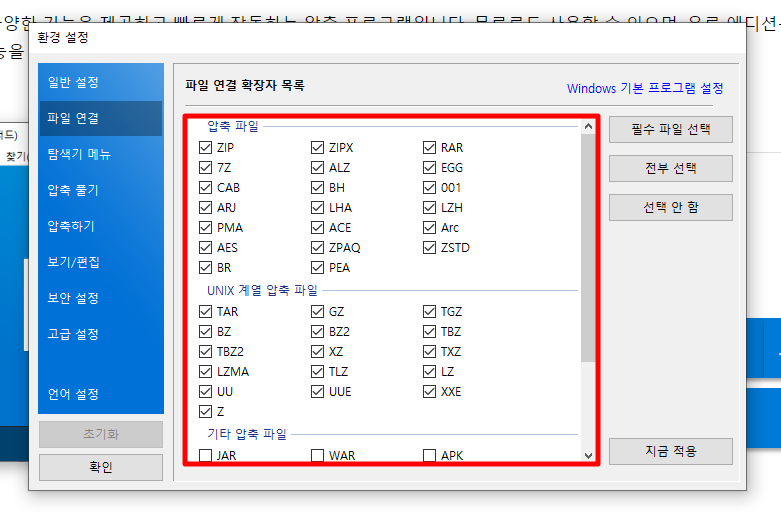Click 필수 파일 선택 button

(670, 130)
